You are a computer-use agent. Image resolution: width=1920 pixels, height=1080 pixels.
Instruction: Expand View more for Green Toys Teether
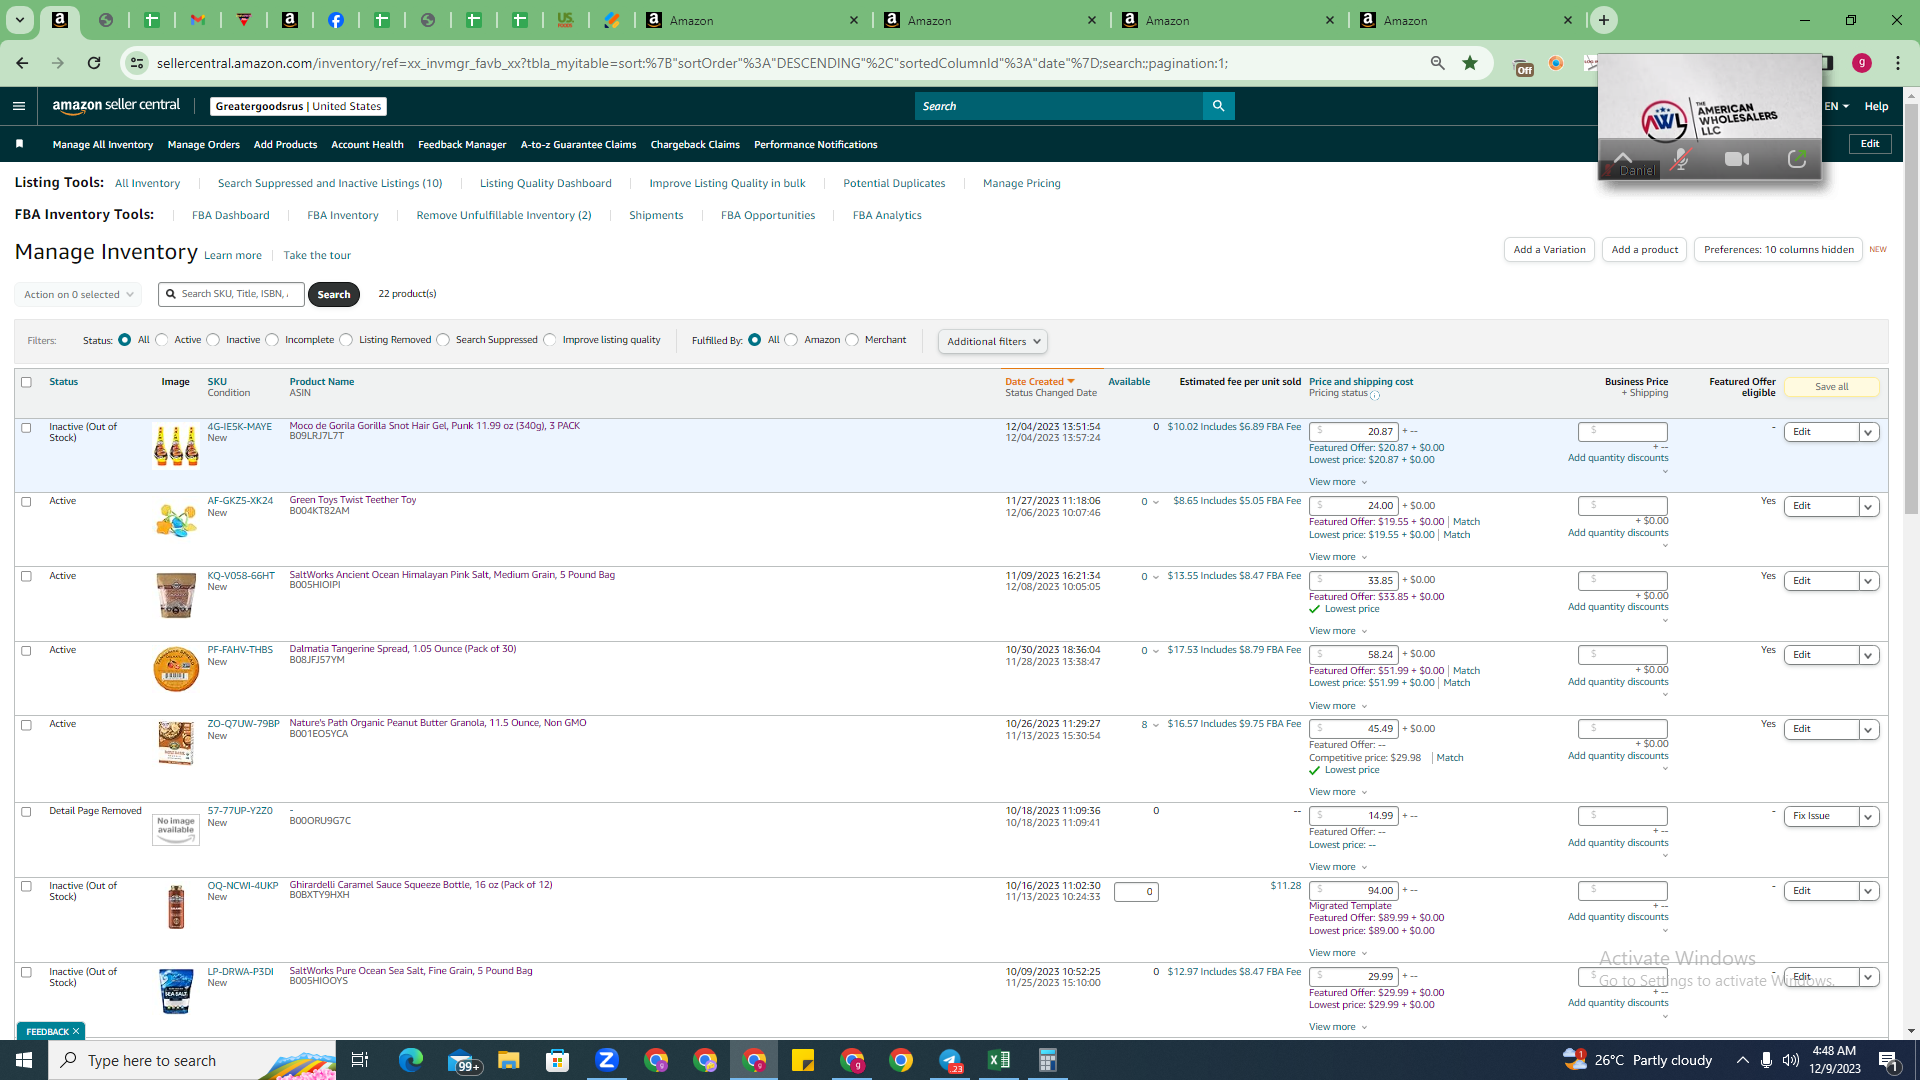point(1338,557)
